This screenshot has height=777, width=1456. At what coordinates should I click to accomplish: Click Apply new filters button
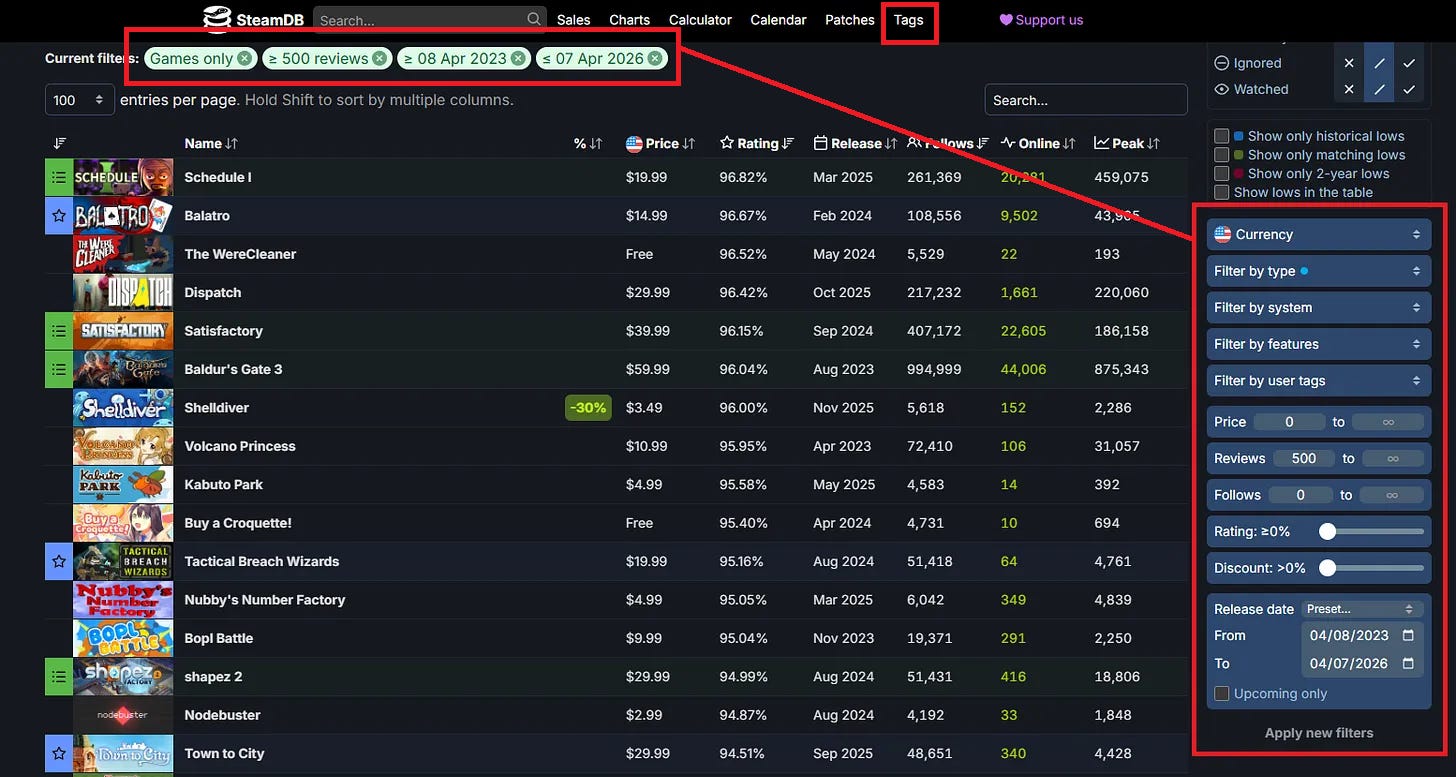coord(1319,733)
